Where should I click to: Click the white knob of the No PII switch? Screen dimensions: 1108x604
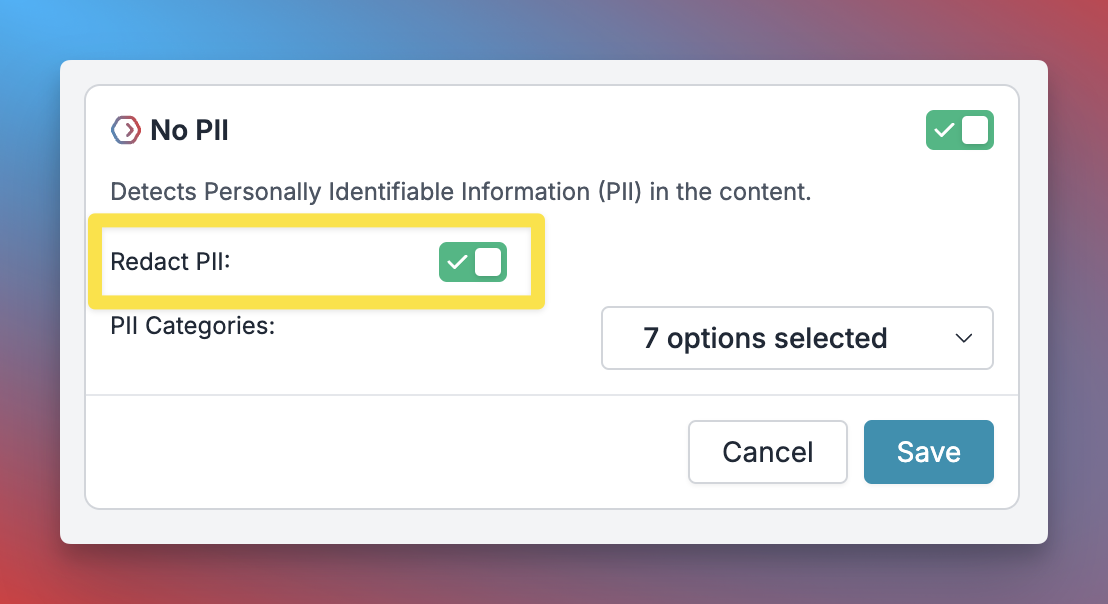(x=975, y=130)
